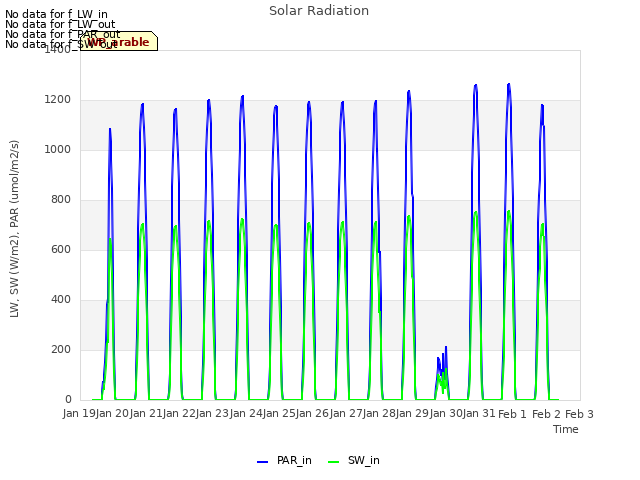Click the 0 y-axis tick label
Screen dimensions: 640x480
click(68, 400)
